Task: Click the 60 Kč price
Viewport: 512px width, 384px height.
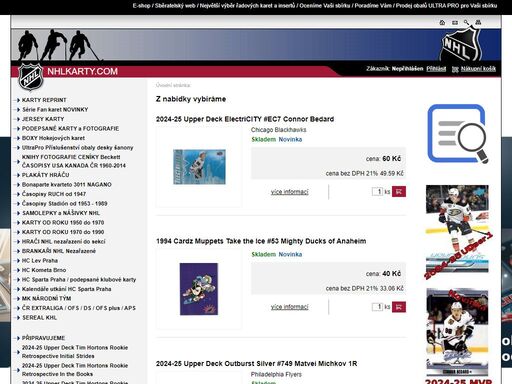Action: click(392, 159)
